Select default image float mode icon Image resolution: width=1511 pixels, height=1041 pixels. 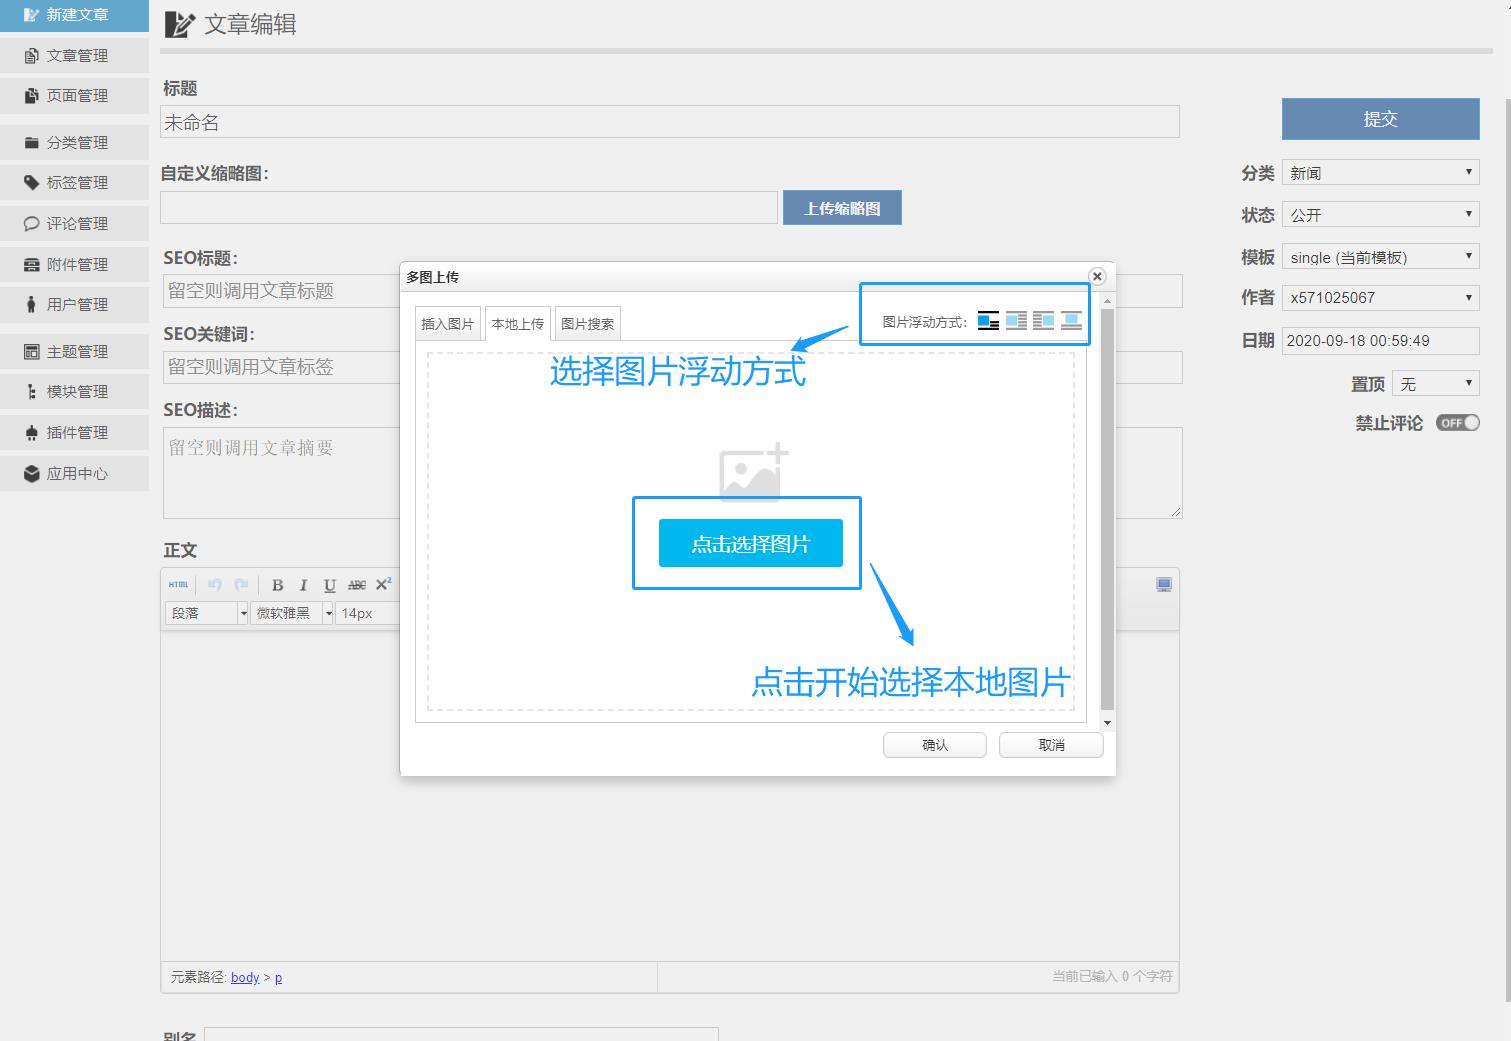tap(988, 321)
